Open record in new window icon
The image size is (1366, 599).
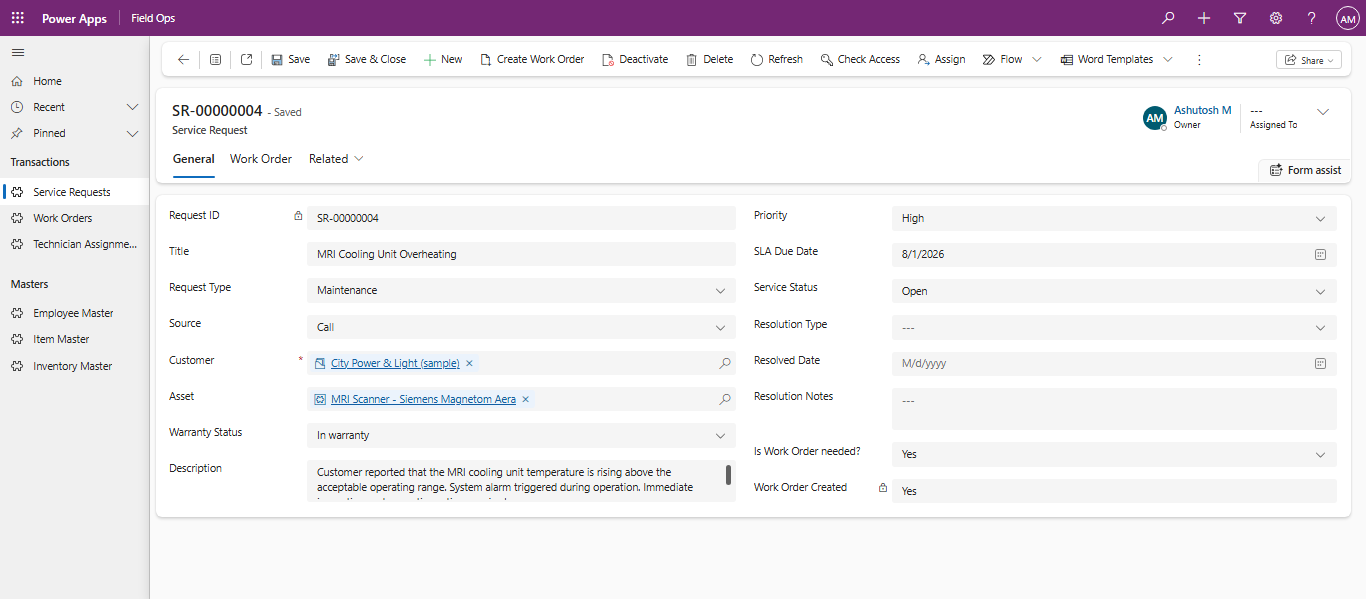click(x=247, y=59)
